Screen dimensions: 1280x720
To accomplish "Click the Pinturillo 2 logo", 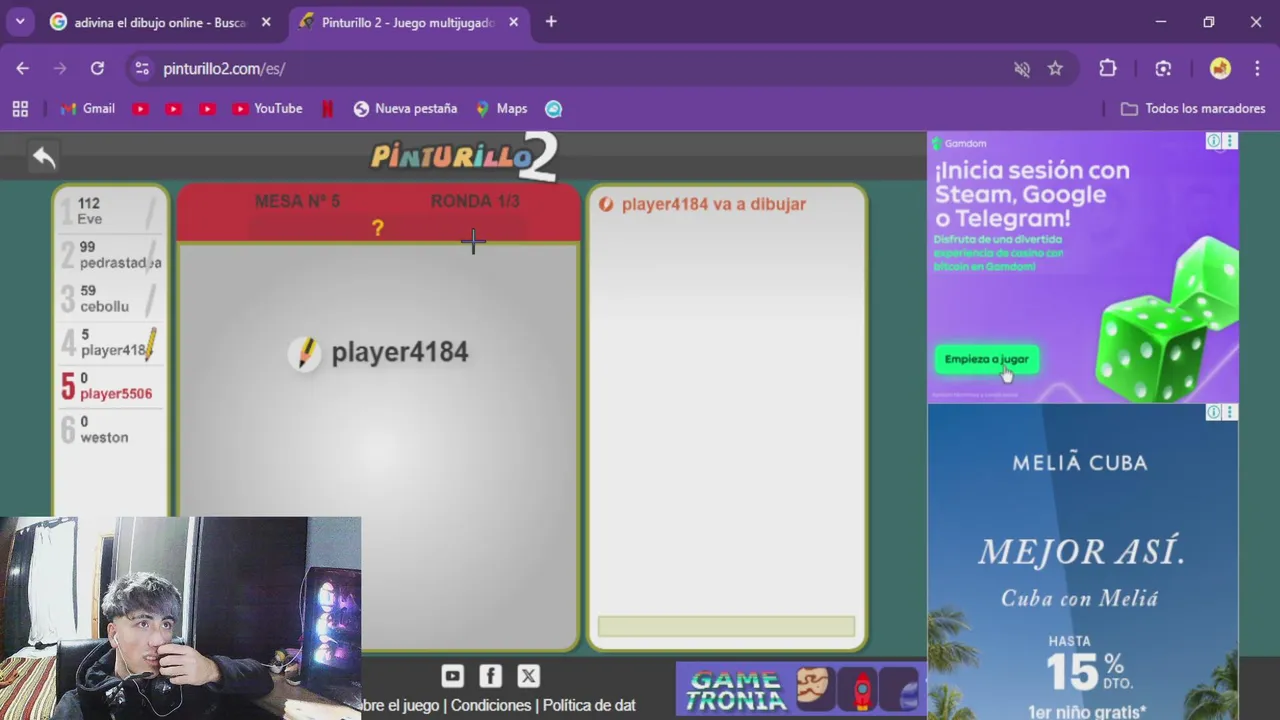I will click(x=464, y=157).
